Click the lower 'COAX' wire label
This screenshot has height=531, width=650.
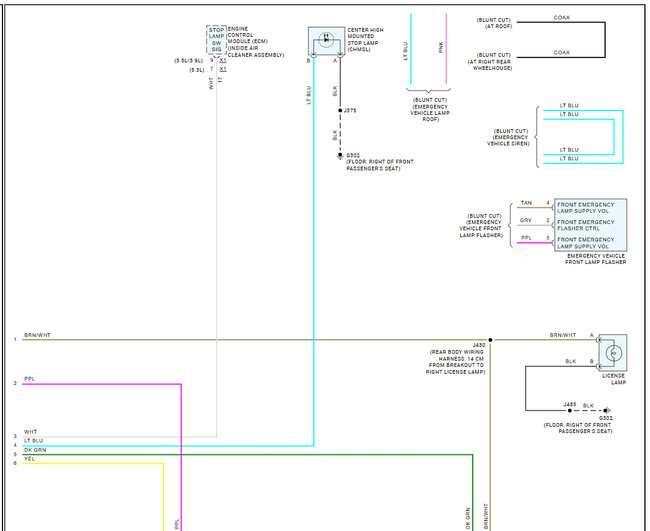[562, 53]
